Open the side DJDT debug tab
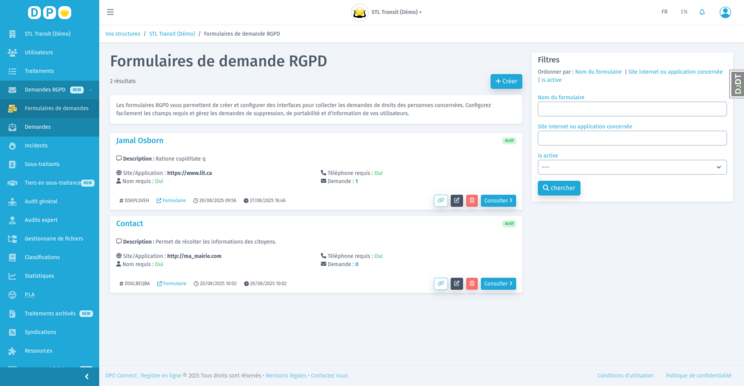 coord(737,84)
